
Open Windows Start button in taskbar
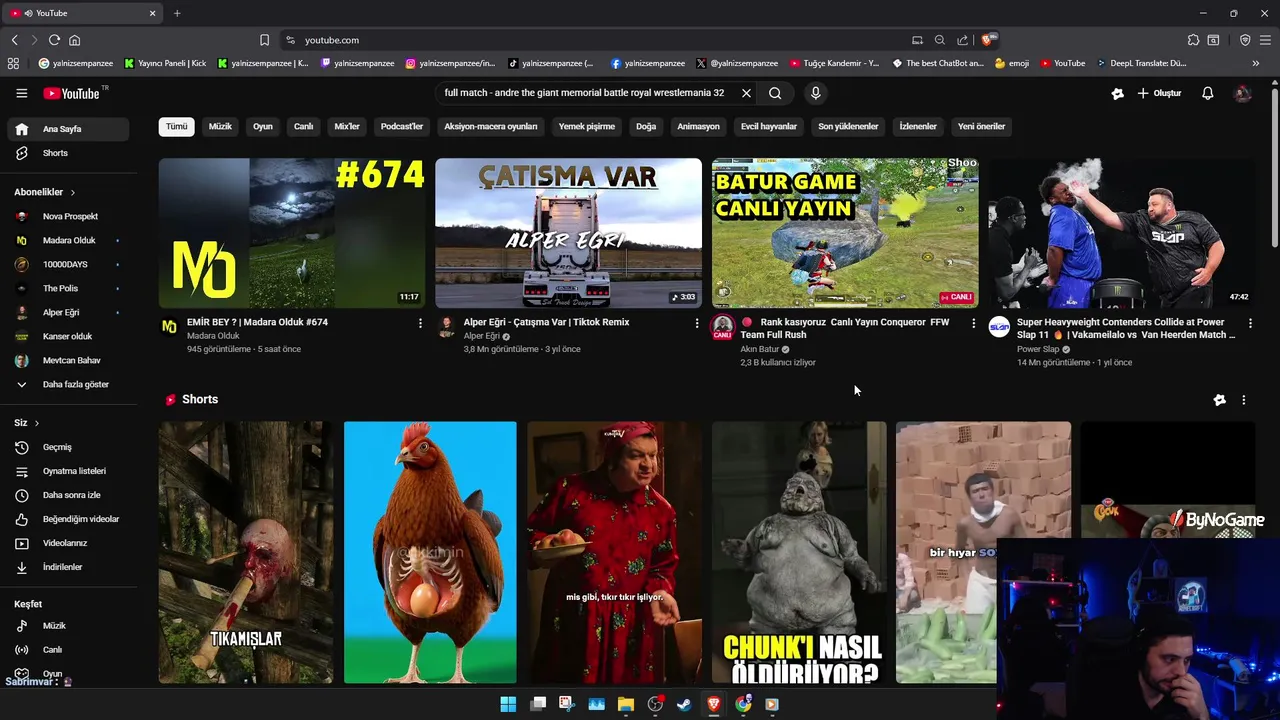[x=508, y=704]
